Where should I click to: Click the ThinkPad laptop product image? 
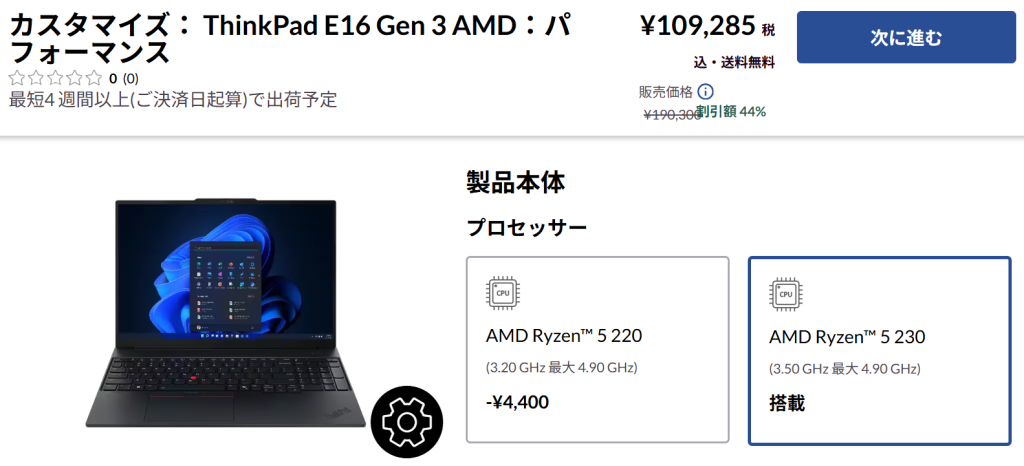(225, 313)
